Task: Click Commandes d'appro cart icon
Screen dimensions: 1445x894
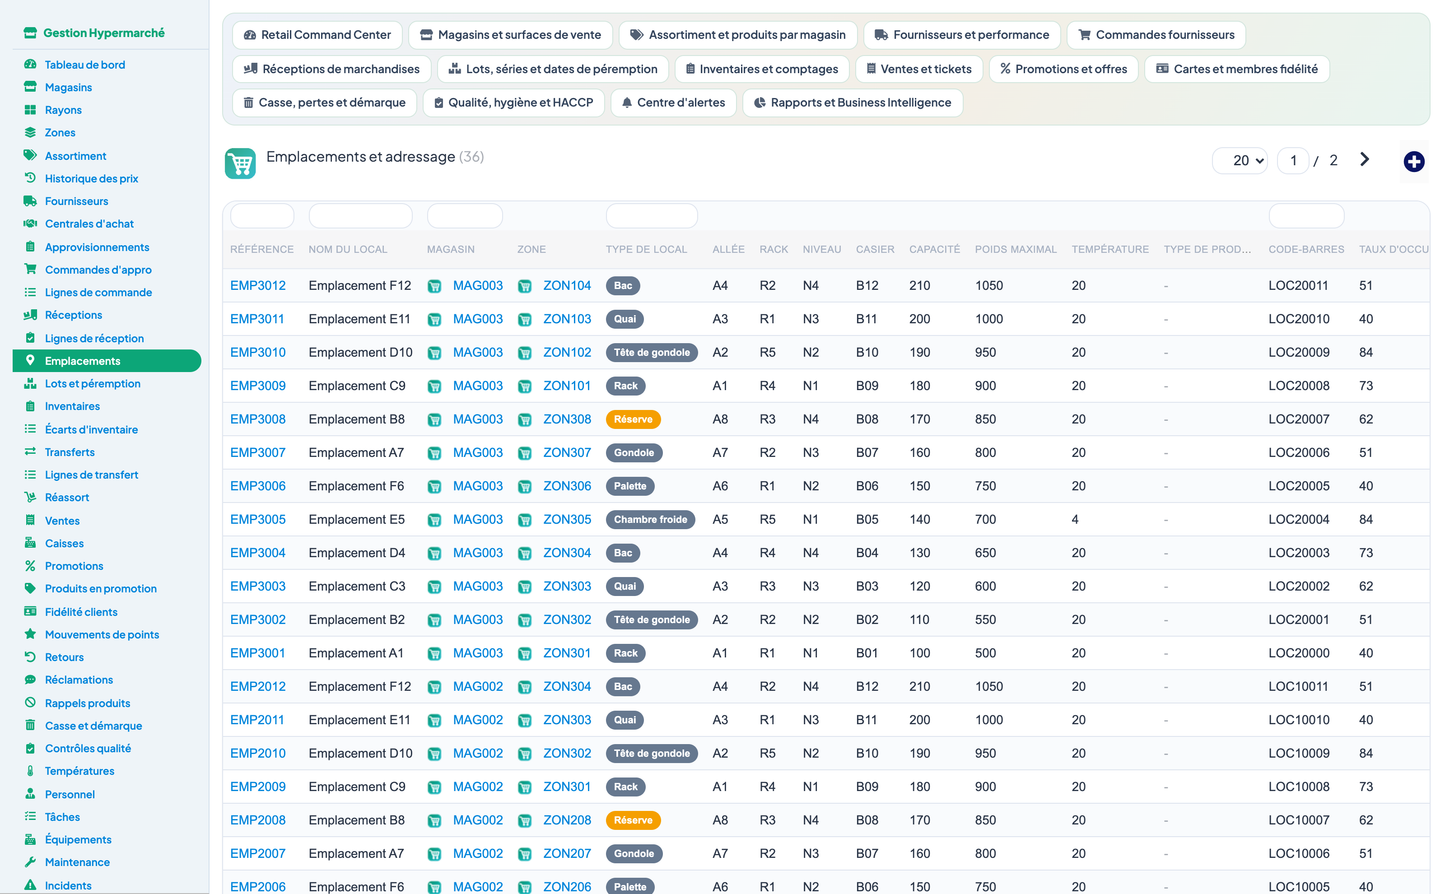Action: (x=30, y=269)
